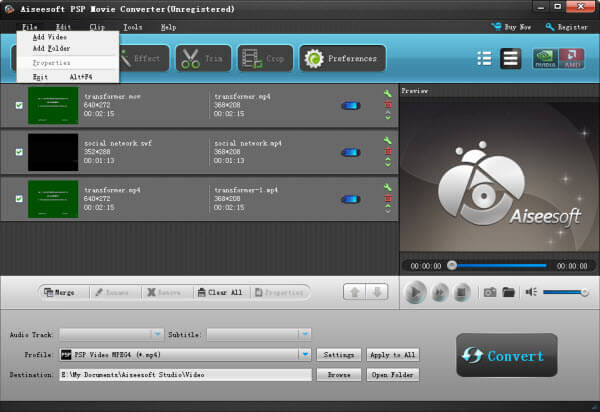Click wrench settings icon for transformer.mov
The image size is (600, 412).
pyautogui.click(x=388, y=94)
